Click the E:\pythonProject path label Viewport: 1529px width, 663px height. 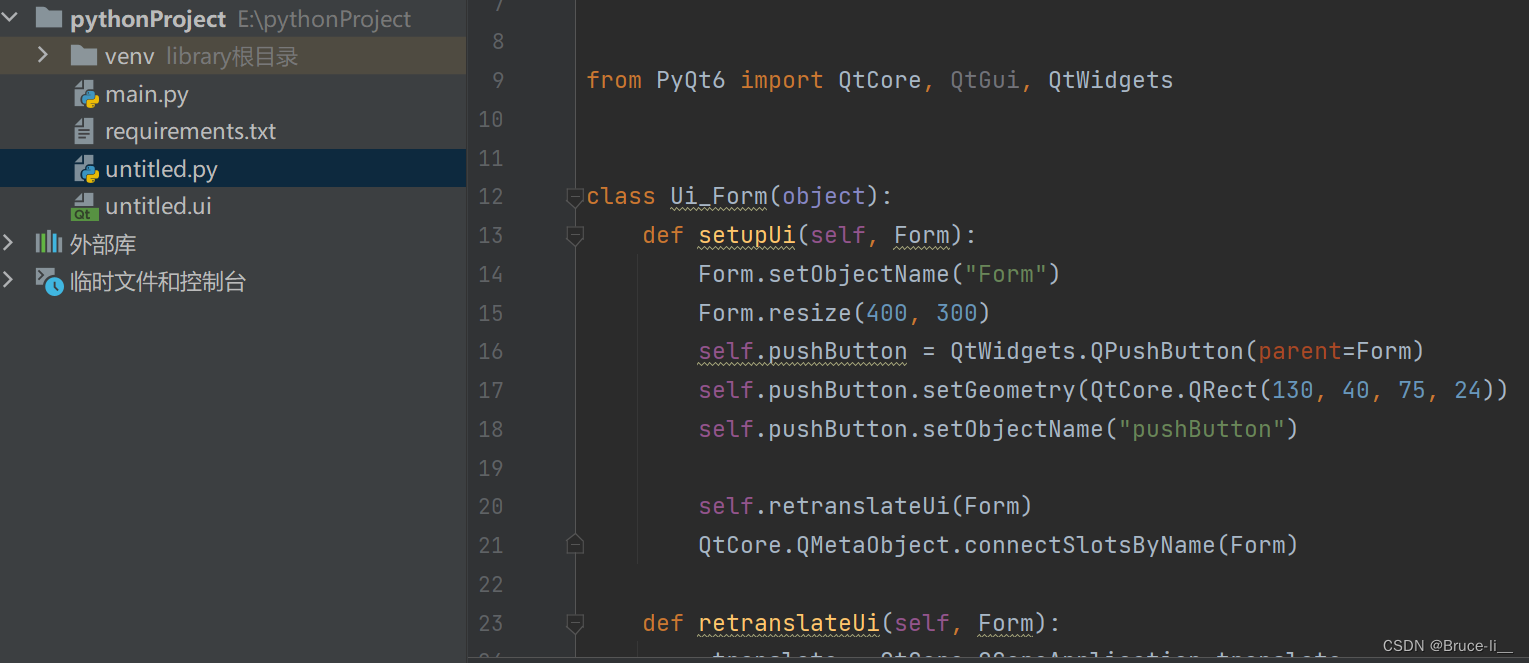click(324, 19)
